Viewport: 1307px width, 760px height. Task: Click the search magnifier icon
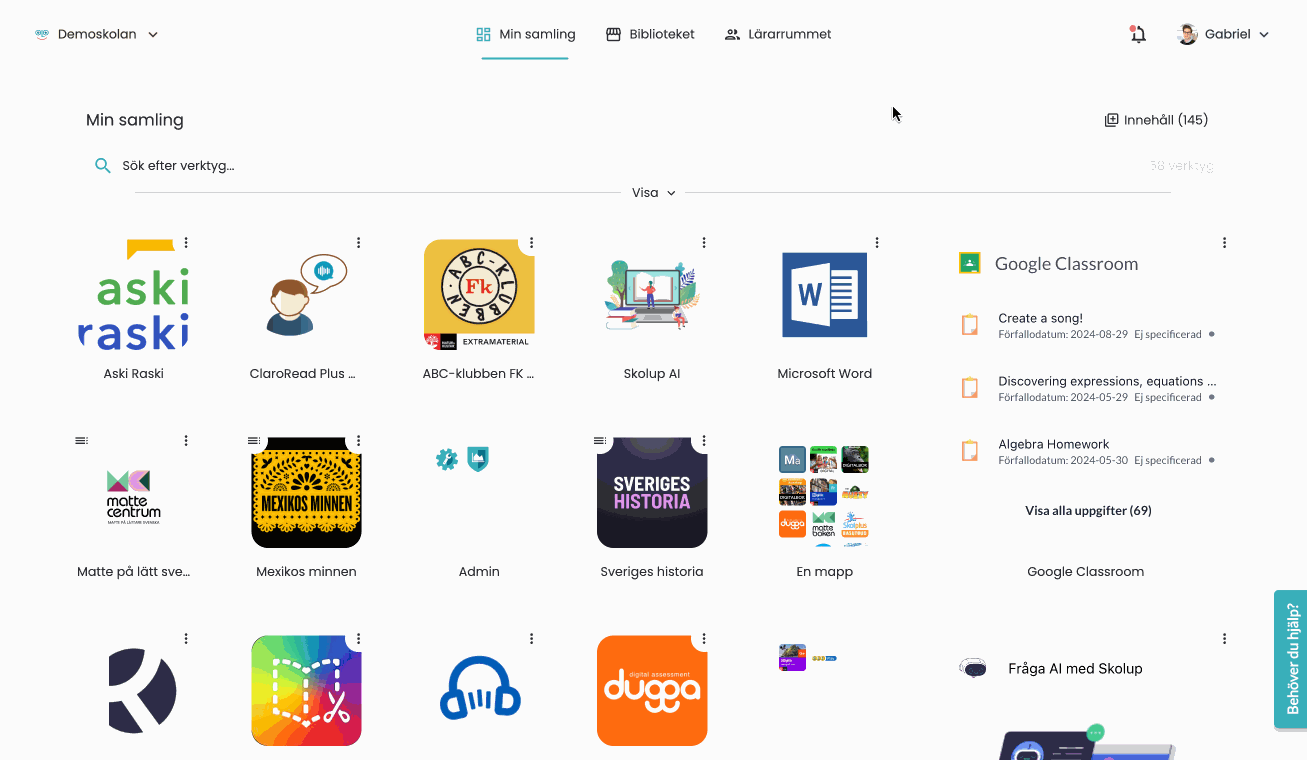102,166
